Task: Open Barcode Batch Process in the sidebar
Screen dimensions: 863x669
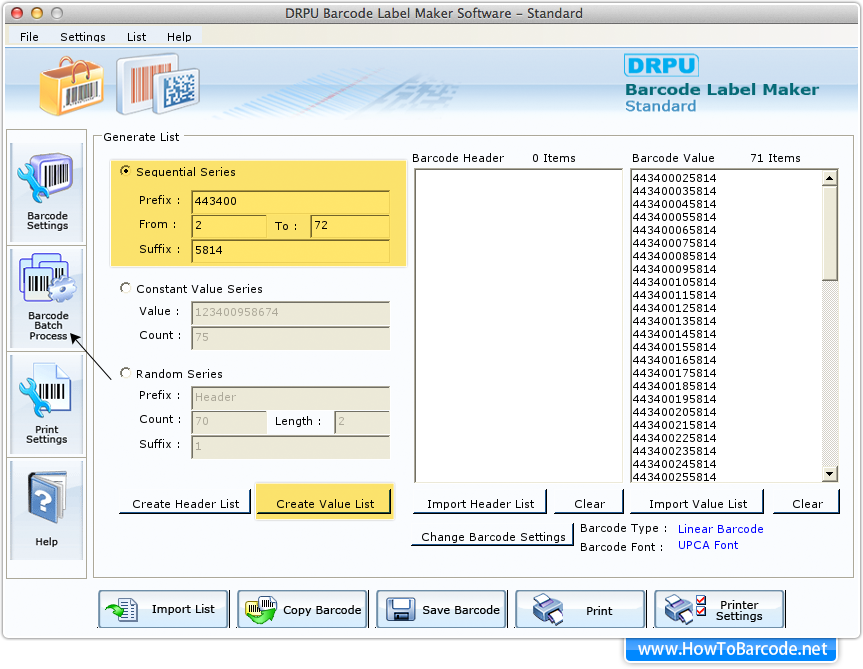Action: (47, 298)
